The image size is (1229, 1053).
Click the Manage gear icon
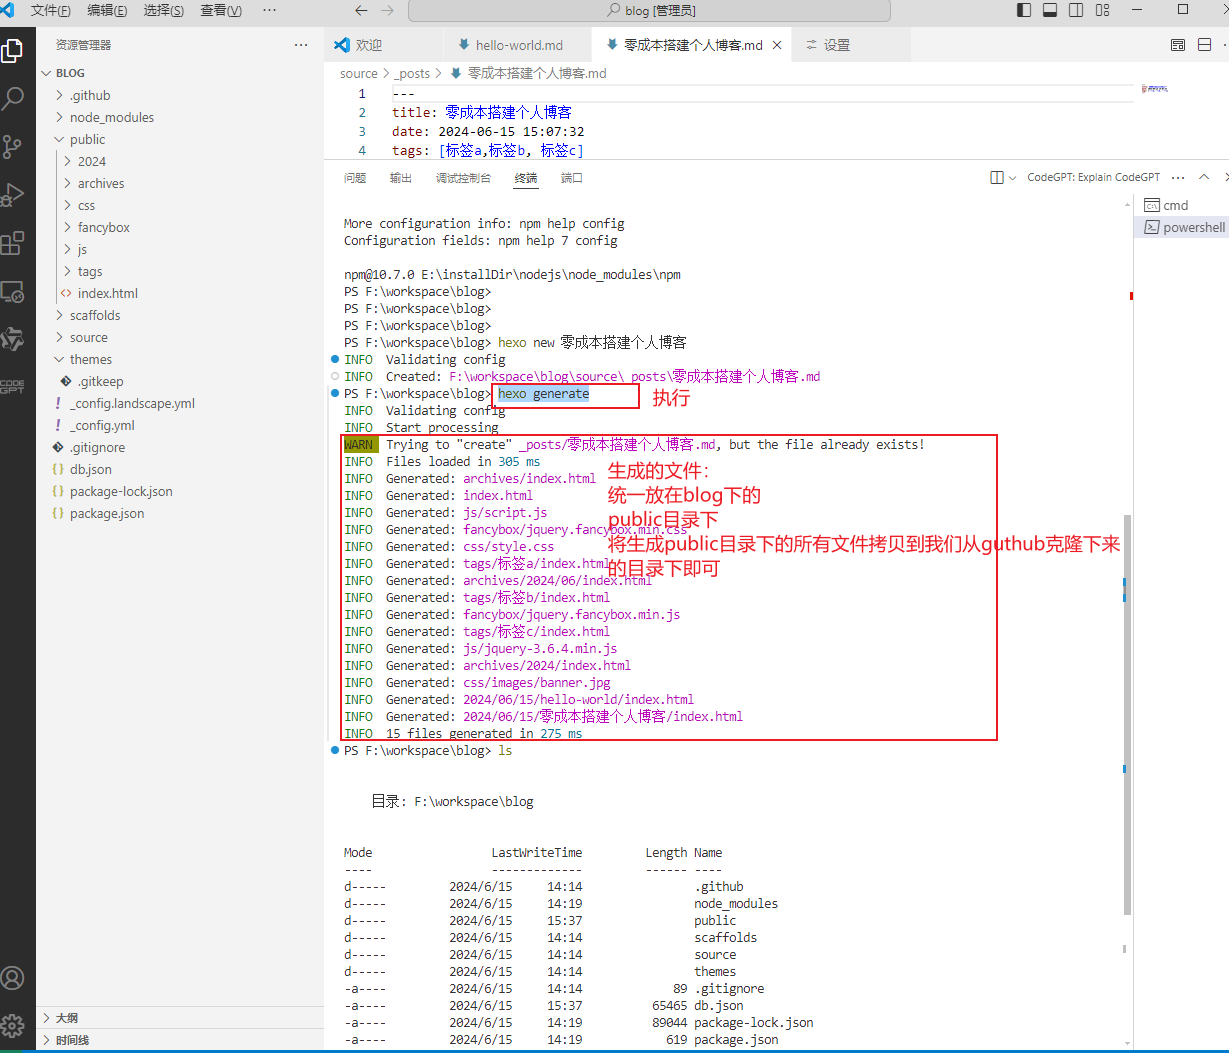click(x=13, y=1025)
